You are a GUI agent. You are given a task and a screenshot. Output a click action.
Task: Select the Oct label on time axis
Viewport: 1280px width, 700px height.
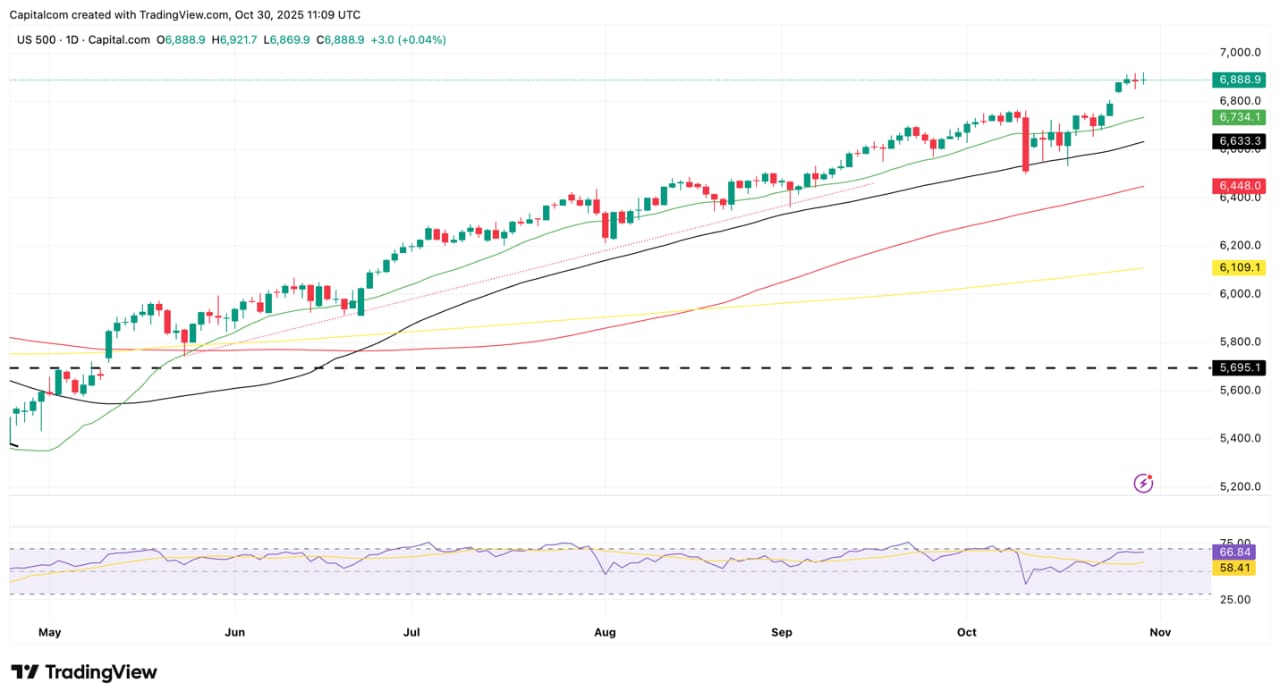(x=966, y=632)
